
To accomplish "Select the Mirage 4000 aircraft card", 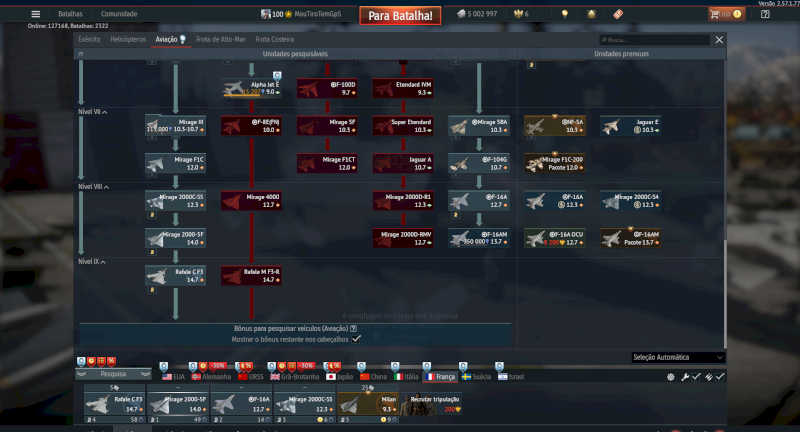I will click(x=251, y=200).
